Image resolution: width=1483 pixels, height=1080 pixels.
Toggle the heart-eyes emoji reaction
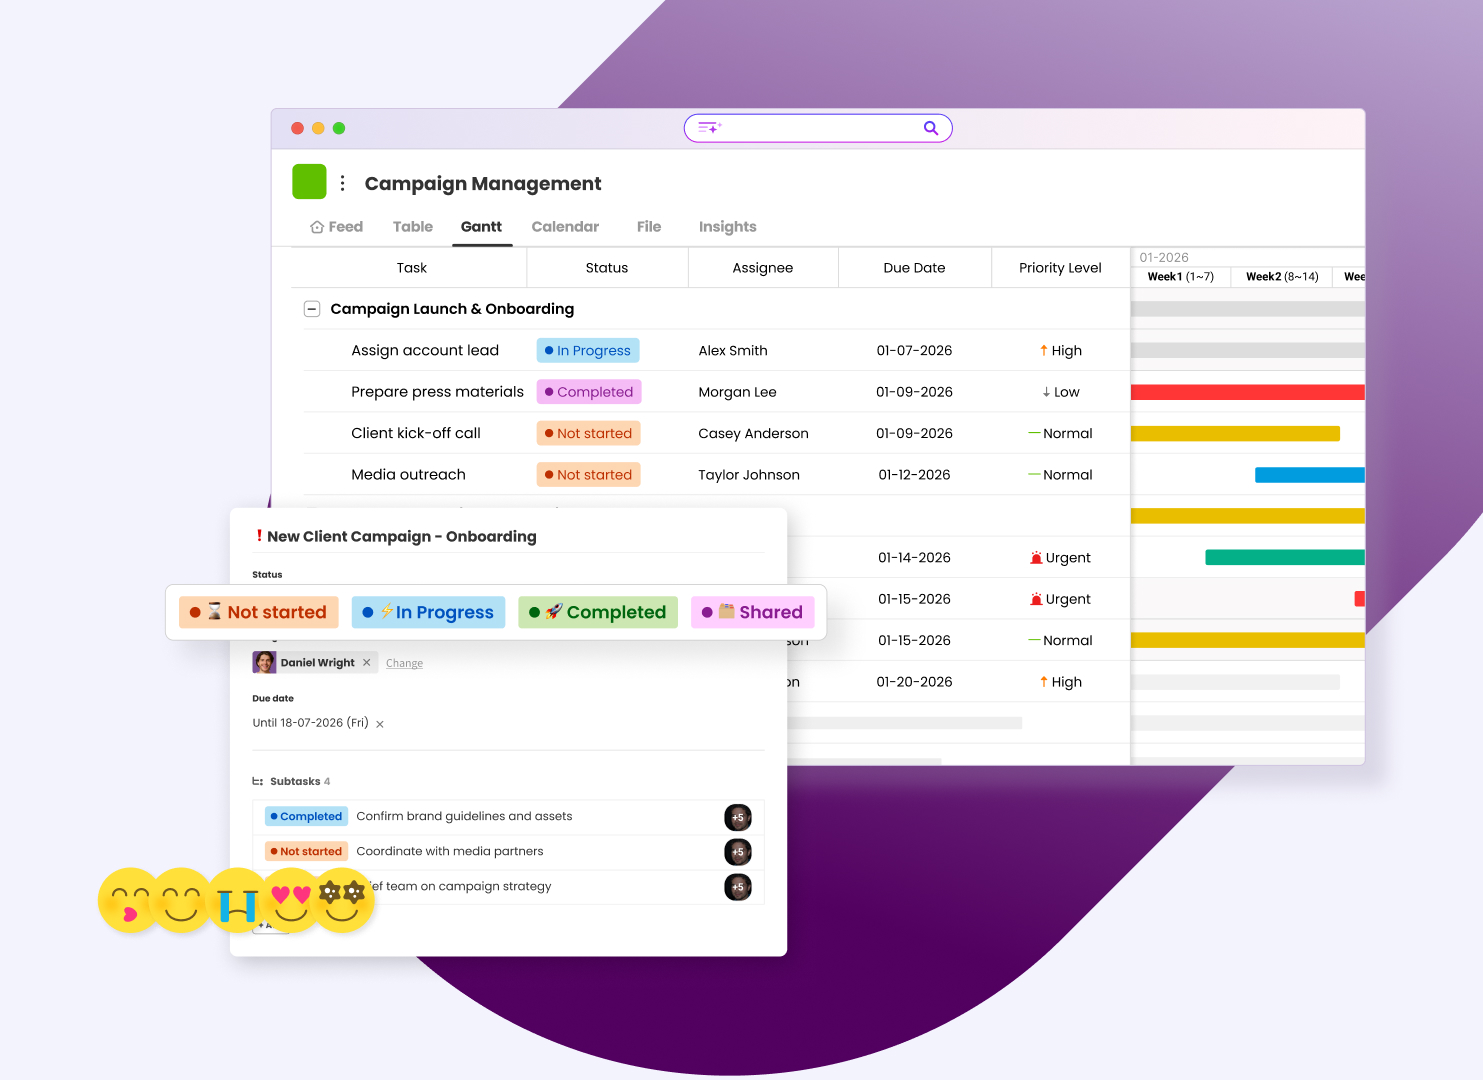coord(290,900)
